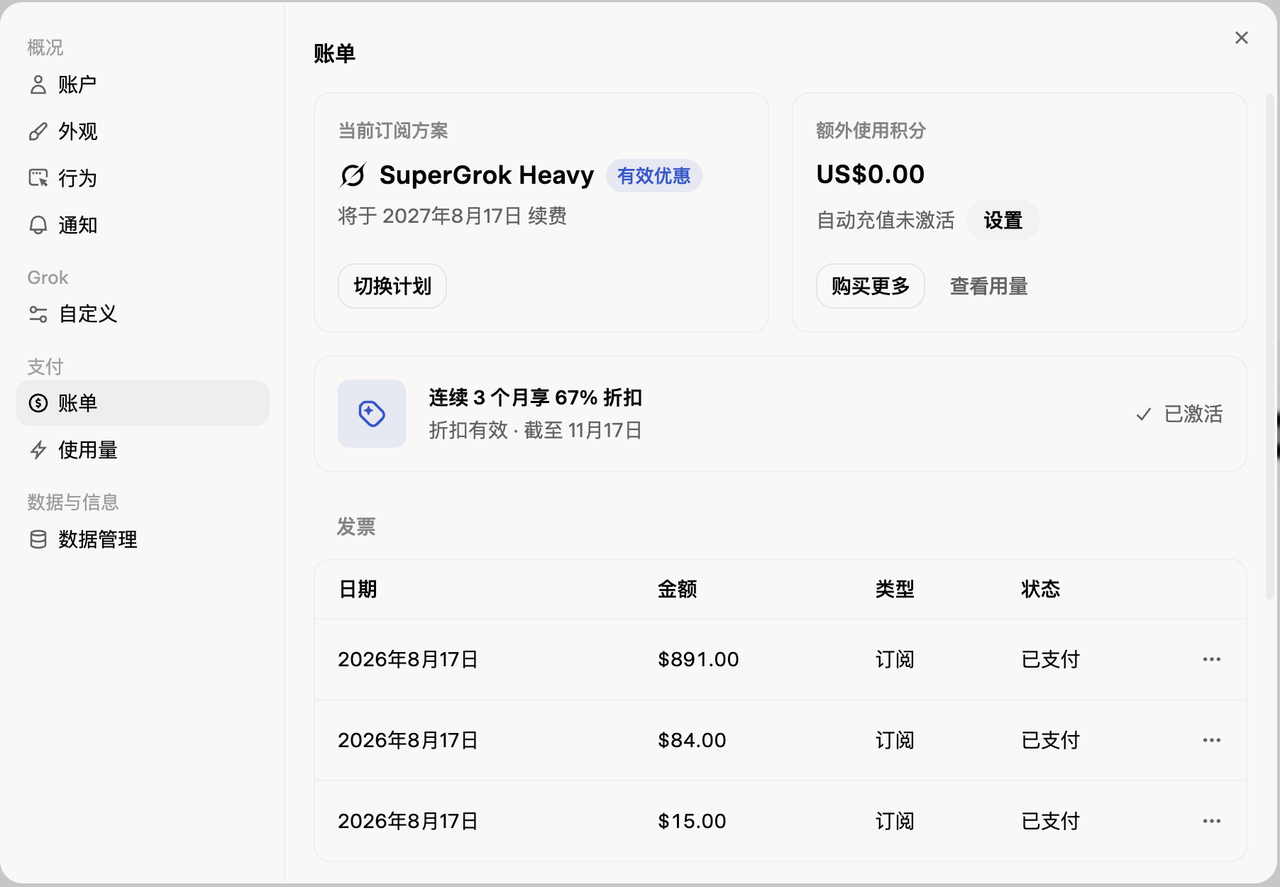
Task: Click 订阅 in the $891.00 row
Action: pyautogui.click(x=895, y=659)
